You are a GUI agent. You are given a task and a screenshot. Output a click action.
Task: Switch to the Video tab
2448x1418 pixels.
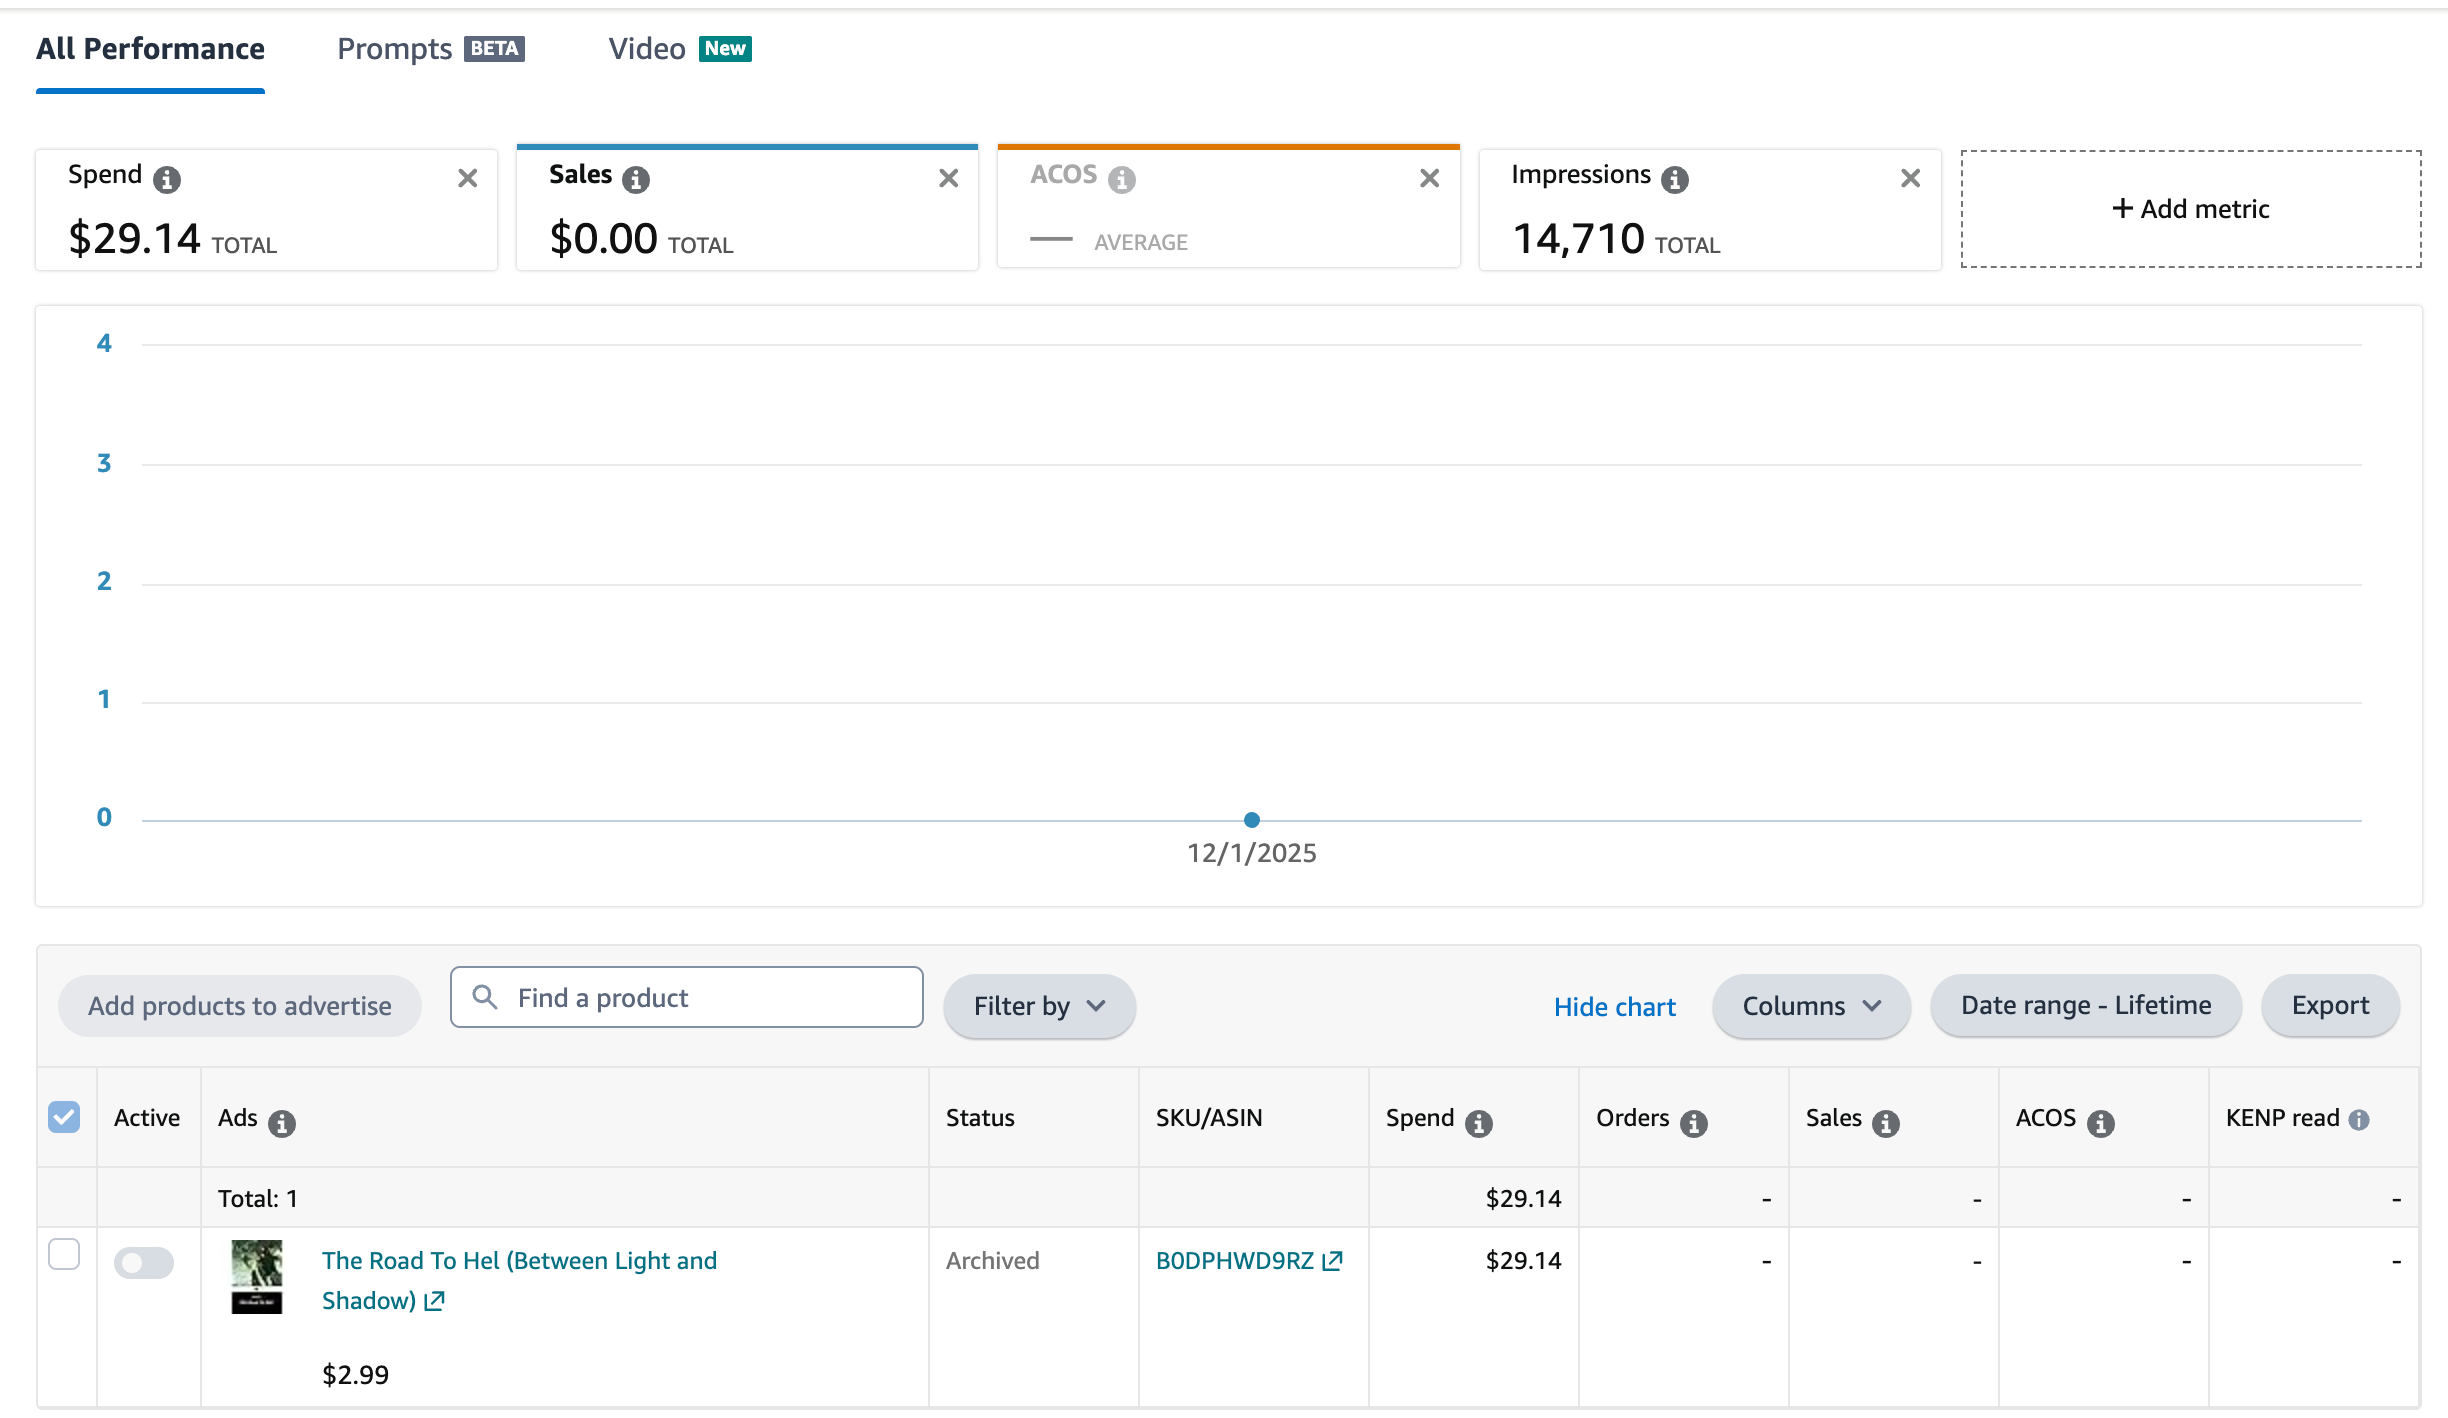point(679,49)
